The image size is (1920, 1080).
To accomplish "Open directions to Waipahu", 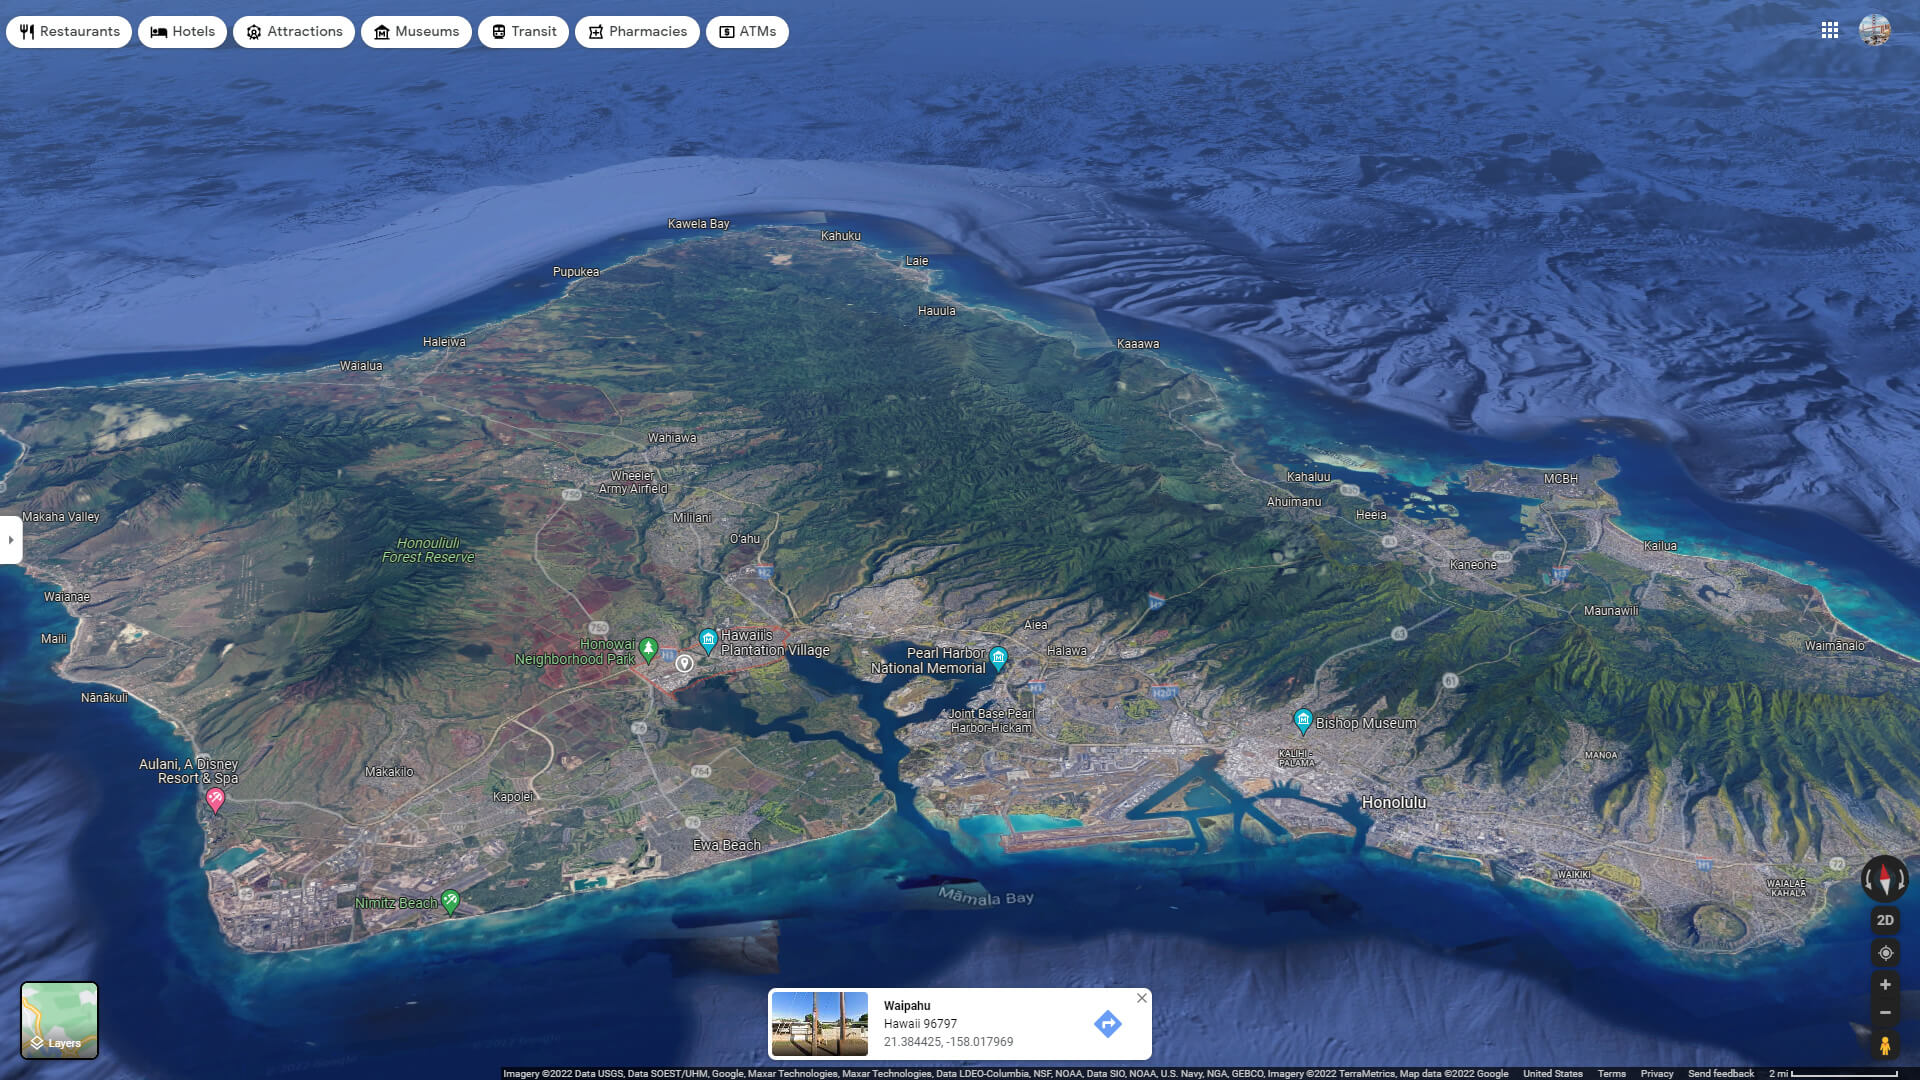I will (x=1107, y=1023).
